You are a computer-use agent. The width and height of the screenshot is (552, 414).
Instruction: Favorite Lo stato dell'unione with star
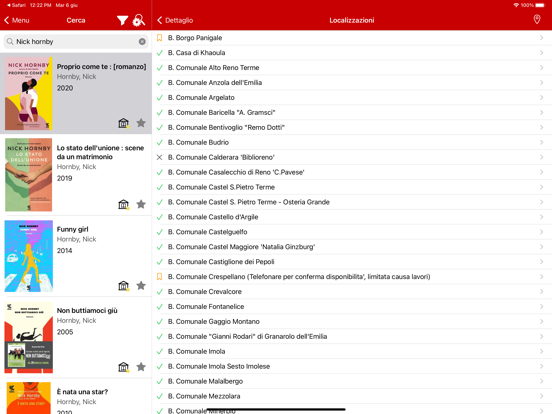pos(141,204)
